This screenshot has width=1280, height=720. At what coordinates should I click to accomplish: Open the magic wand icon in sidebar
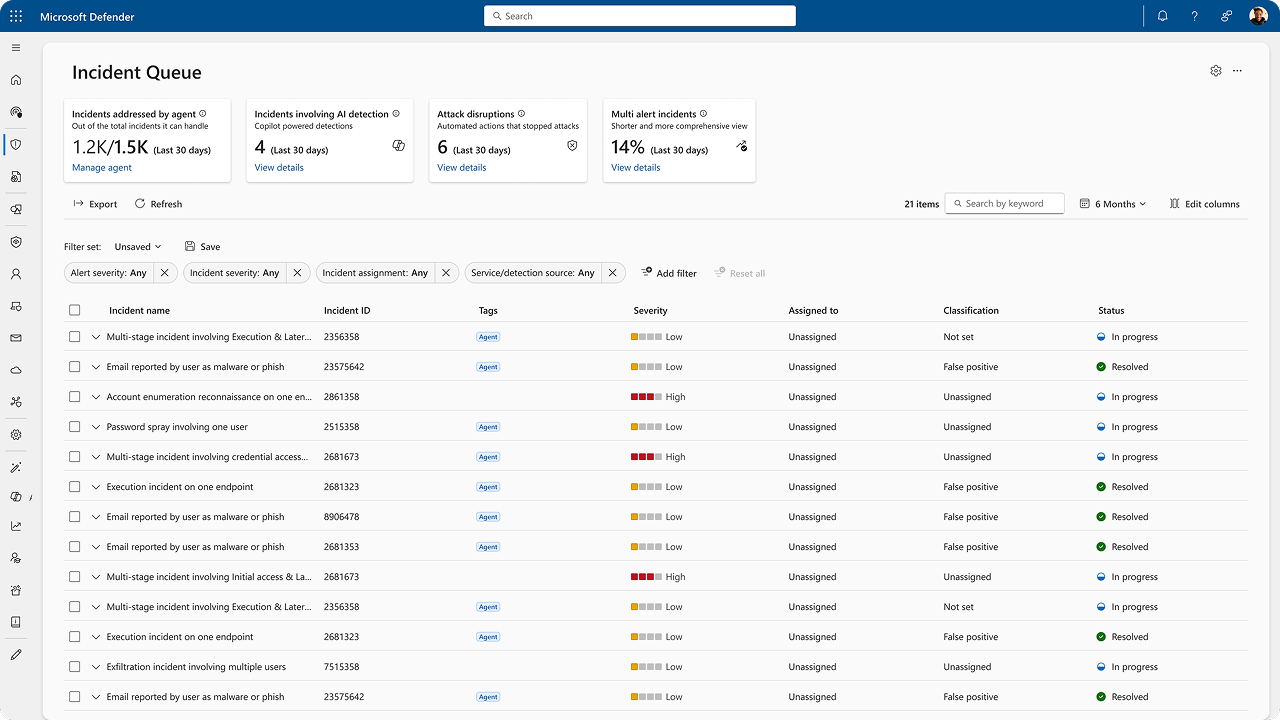click(16, 467)
